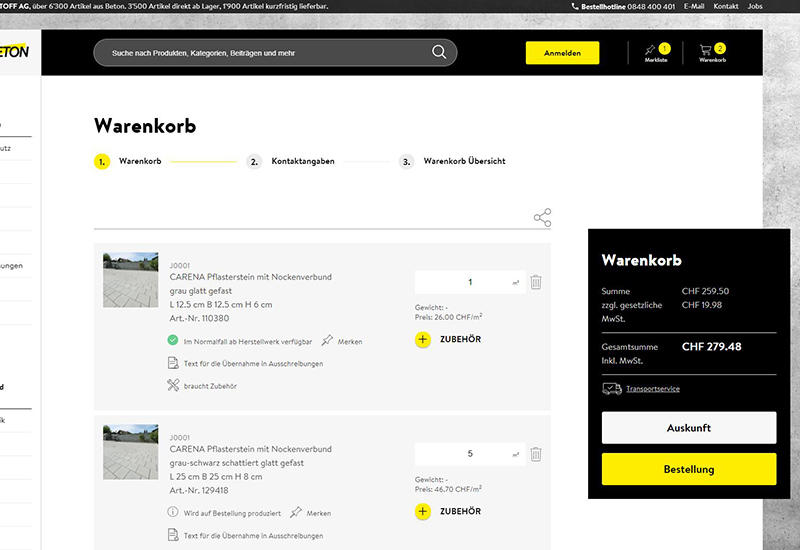Click 'L 25 cm B 25 cm H 8 cm' text
Viewport: 800px width, 550px height.
(x=216, y=477)
